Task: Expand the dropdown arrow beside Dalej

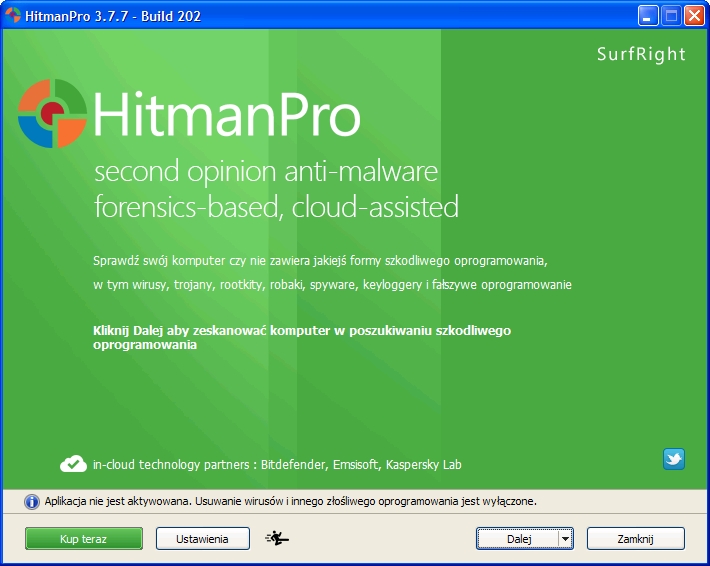Action: 566,539
